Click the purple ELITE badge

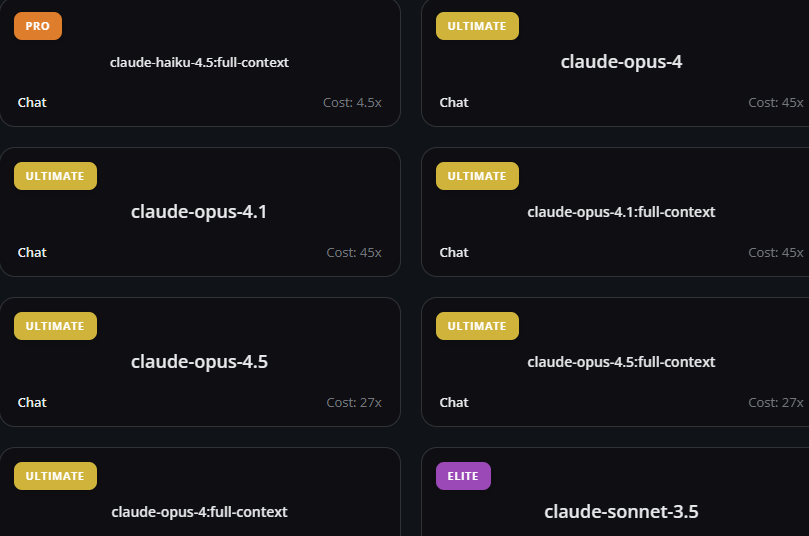[463, 476]
